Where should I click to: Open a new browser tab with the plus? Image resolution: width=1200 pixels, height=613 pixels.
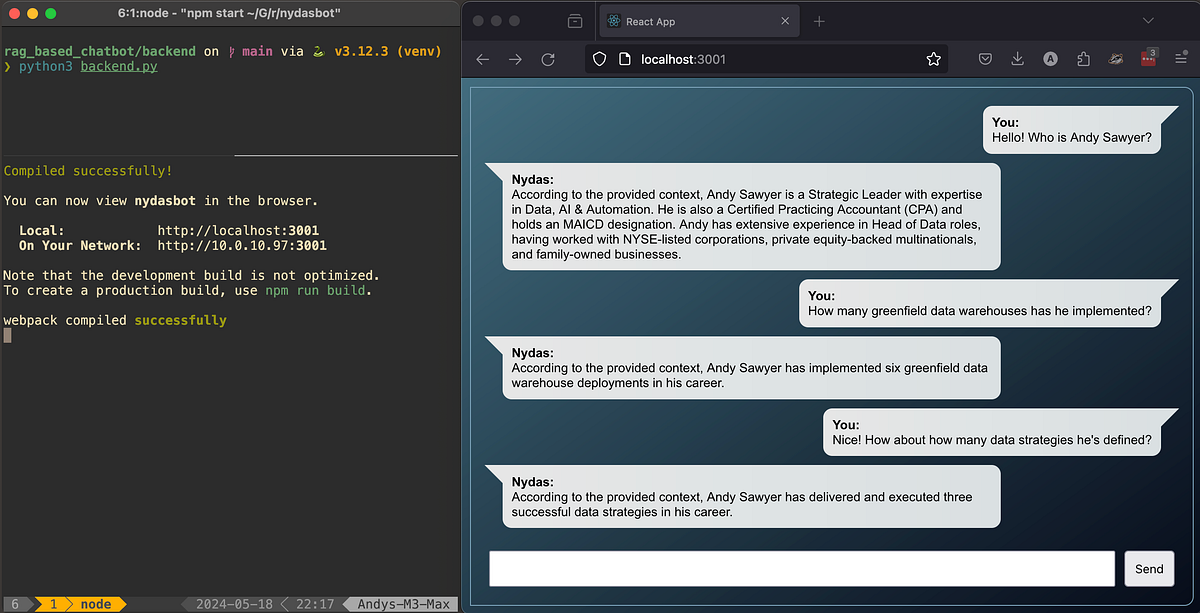pos(818,20)
